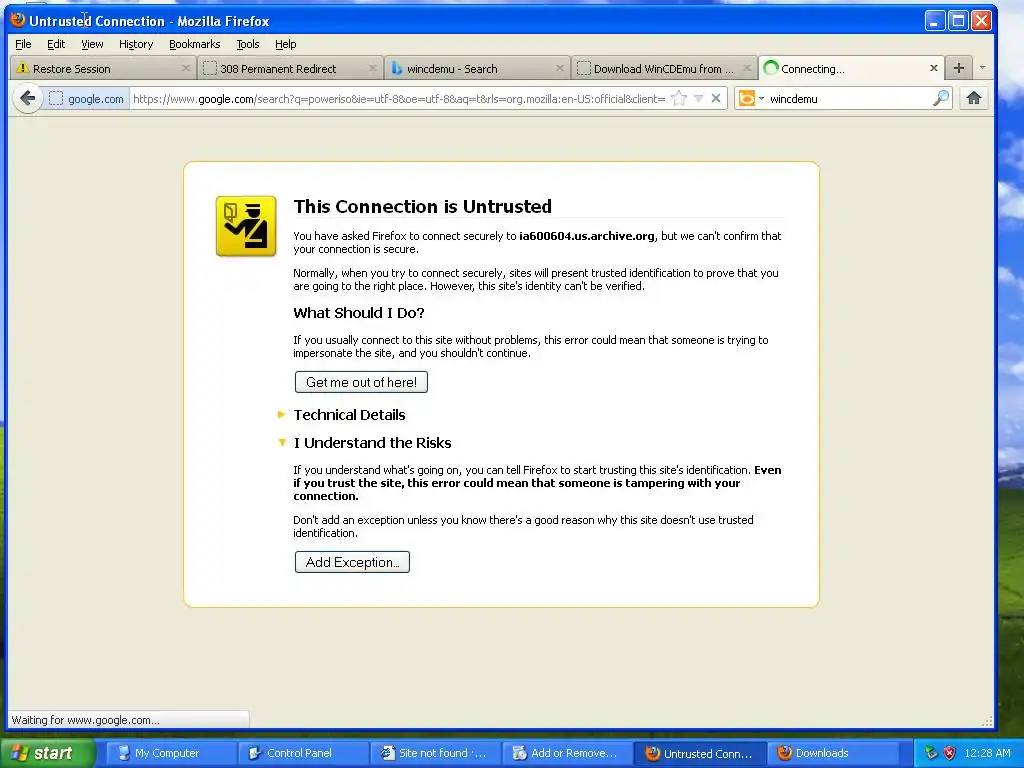
Task: Open the File menu
Action: (x=23, y=44)
